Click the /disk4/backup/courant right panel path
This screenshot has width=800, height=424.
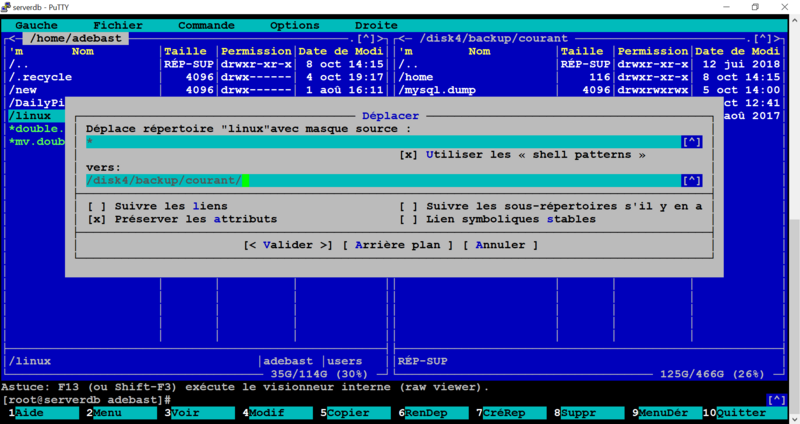pos(493,38)
